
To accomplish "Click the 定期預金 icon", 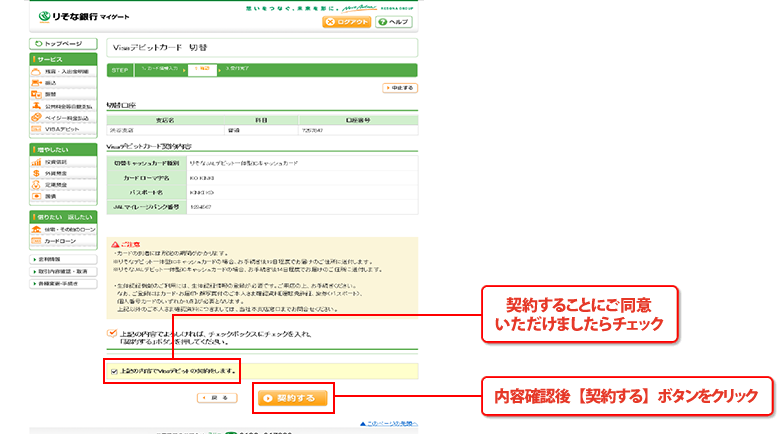I will [36, 185].
